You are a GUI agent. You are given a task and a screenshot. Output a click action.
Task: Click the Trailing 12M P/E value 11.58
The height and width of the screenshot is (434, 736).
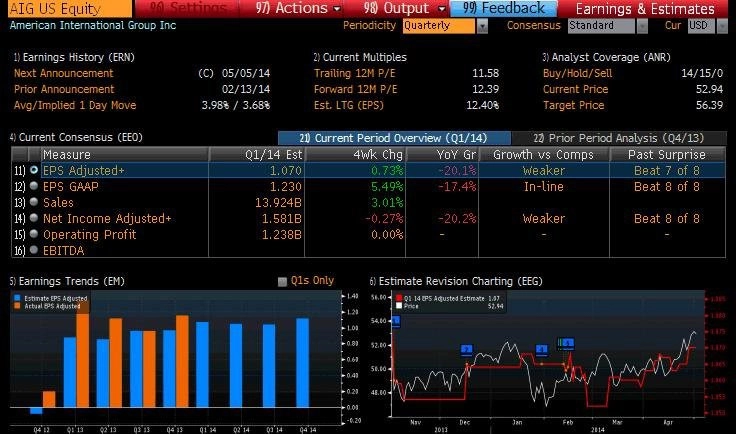485,73
